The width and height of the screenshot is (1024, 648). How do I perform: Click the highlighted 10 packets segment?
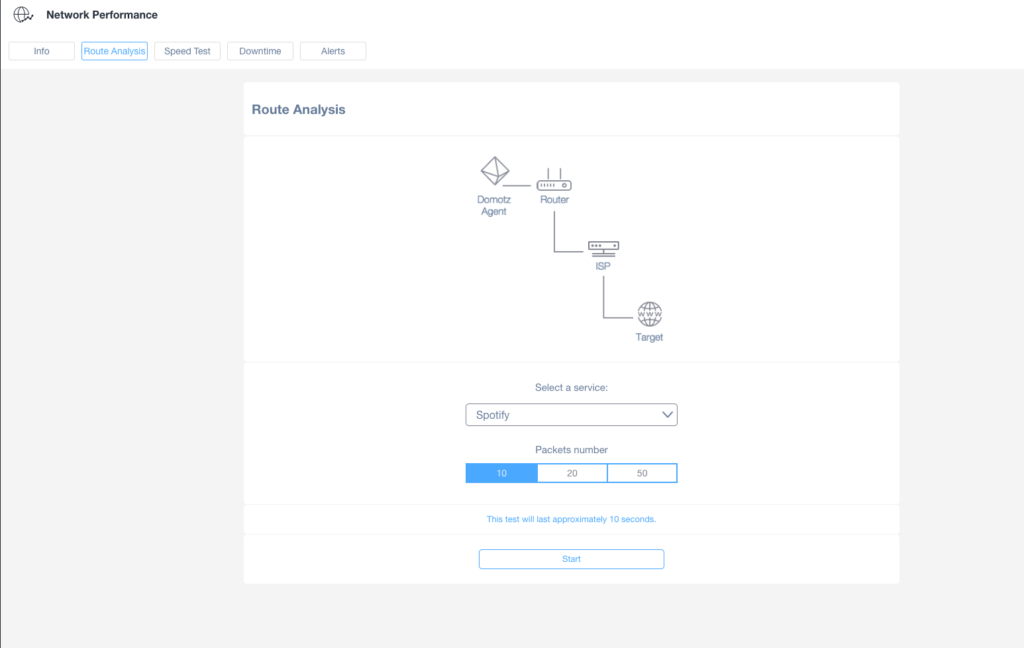tap(501, 472)
